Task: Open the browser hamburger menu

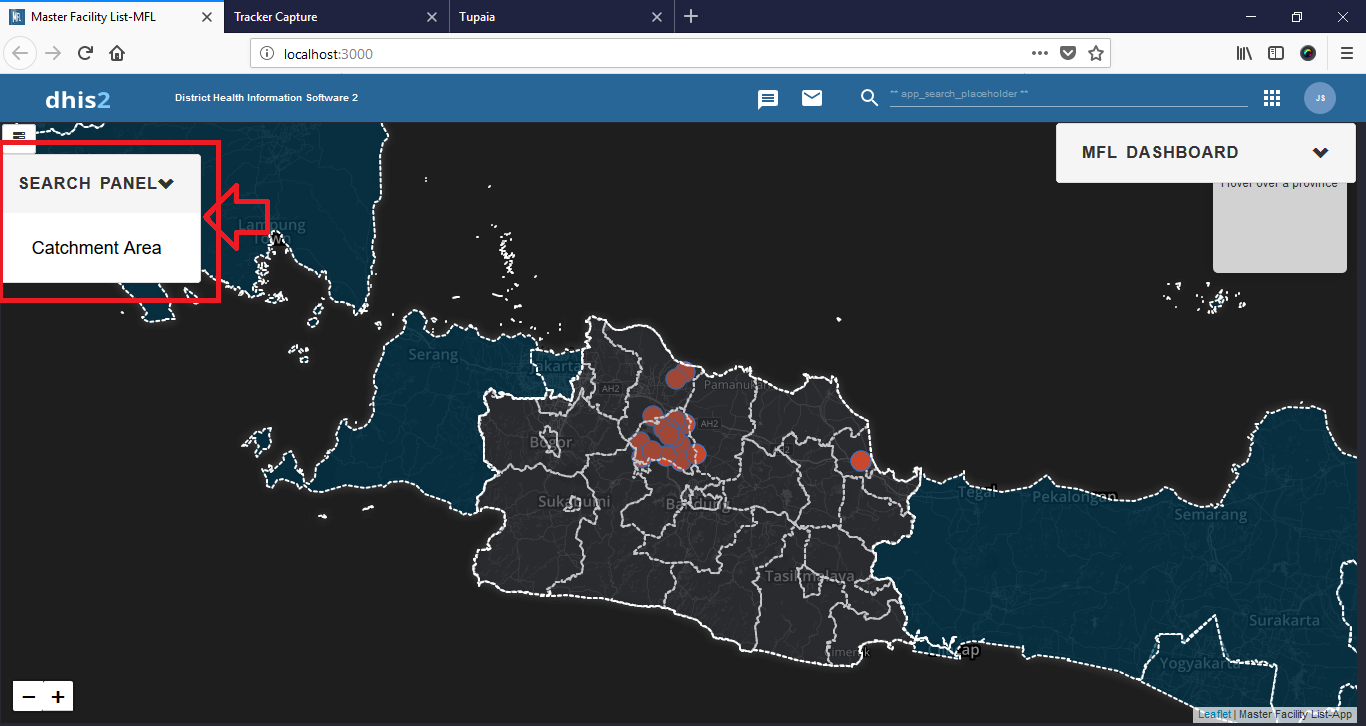Action: pos(1347,54)
